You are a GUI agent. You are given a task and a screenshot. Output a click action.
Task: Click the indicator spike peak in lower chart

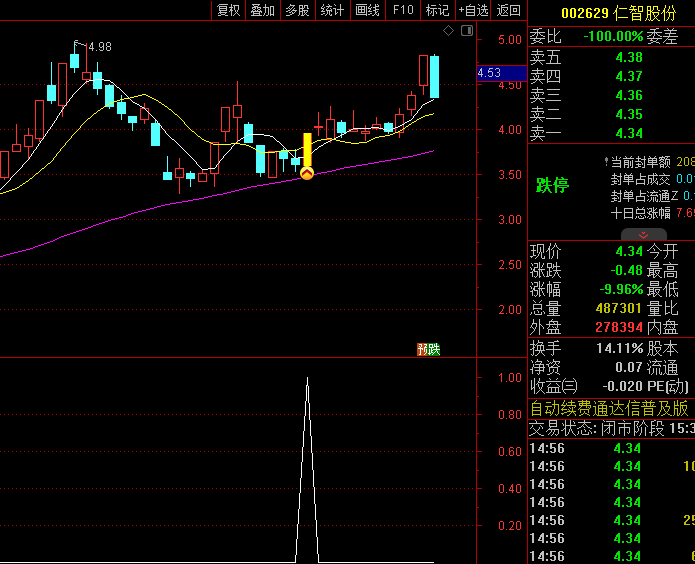(308, 380)
